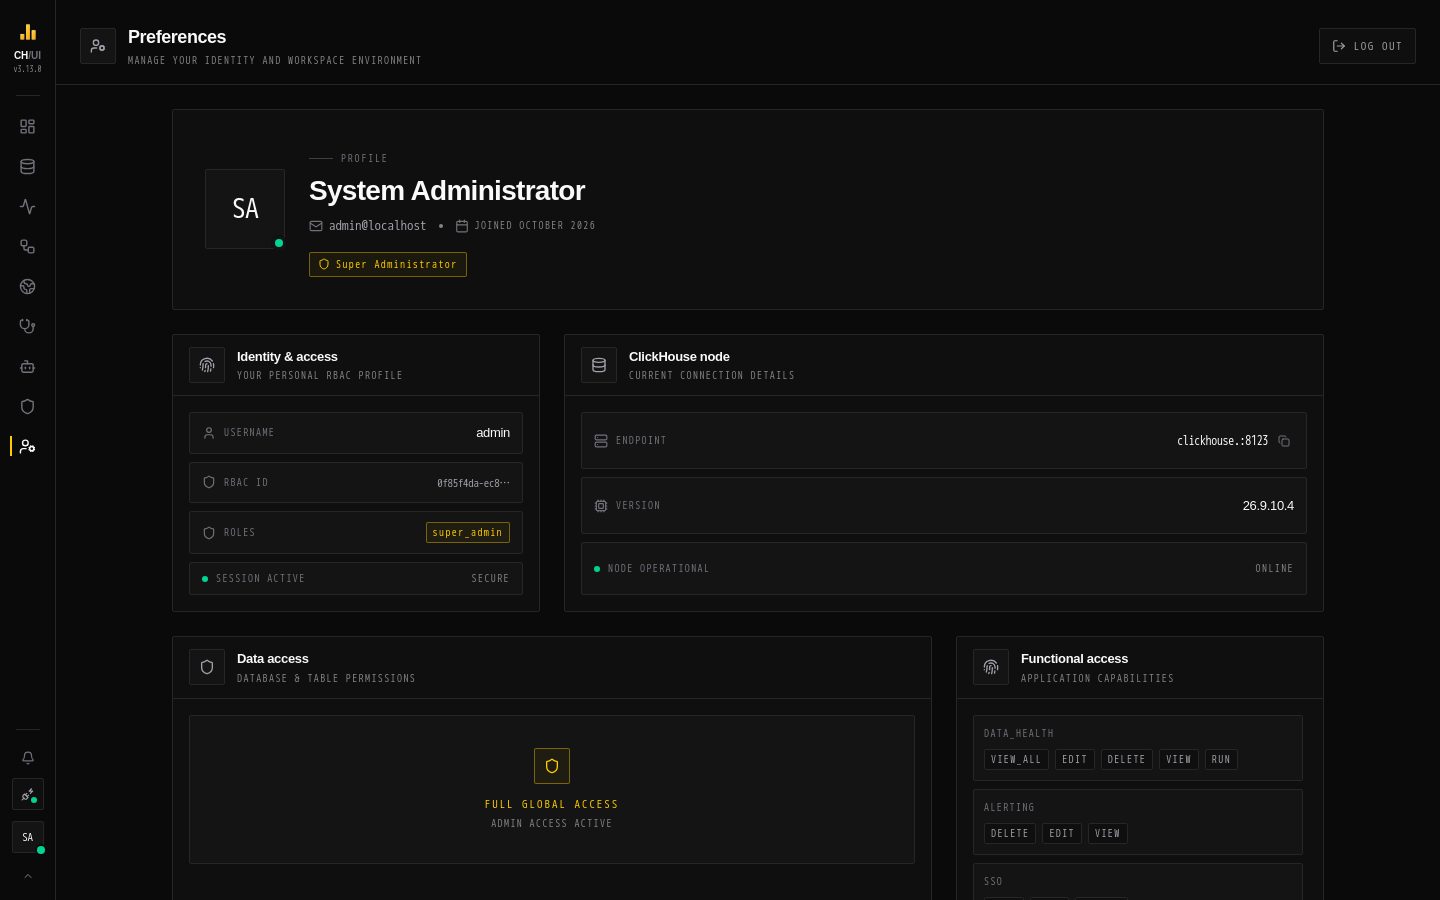Open notifications bell in the sidebar
The width and height of the screenshot is (1440, 900).
pyautogui.click(x=27, y=758)
